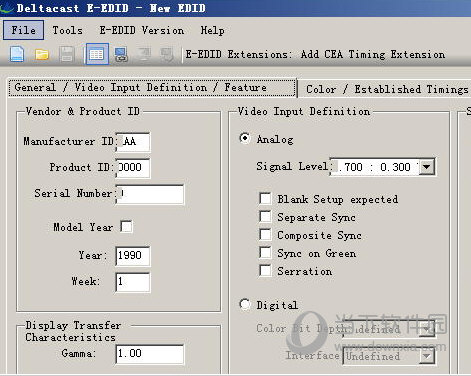
Task: Select the table view toolbar icon
Action: (x=97, y=54)
